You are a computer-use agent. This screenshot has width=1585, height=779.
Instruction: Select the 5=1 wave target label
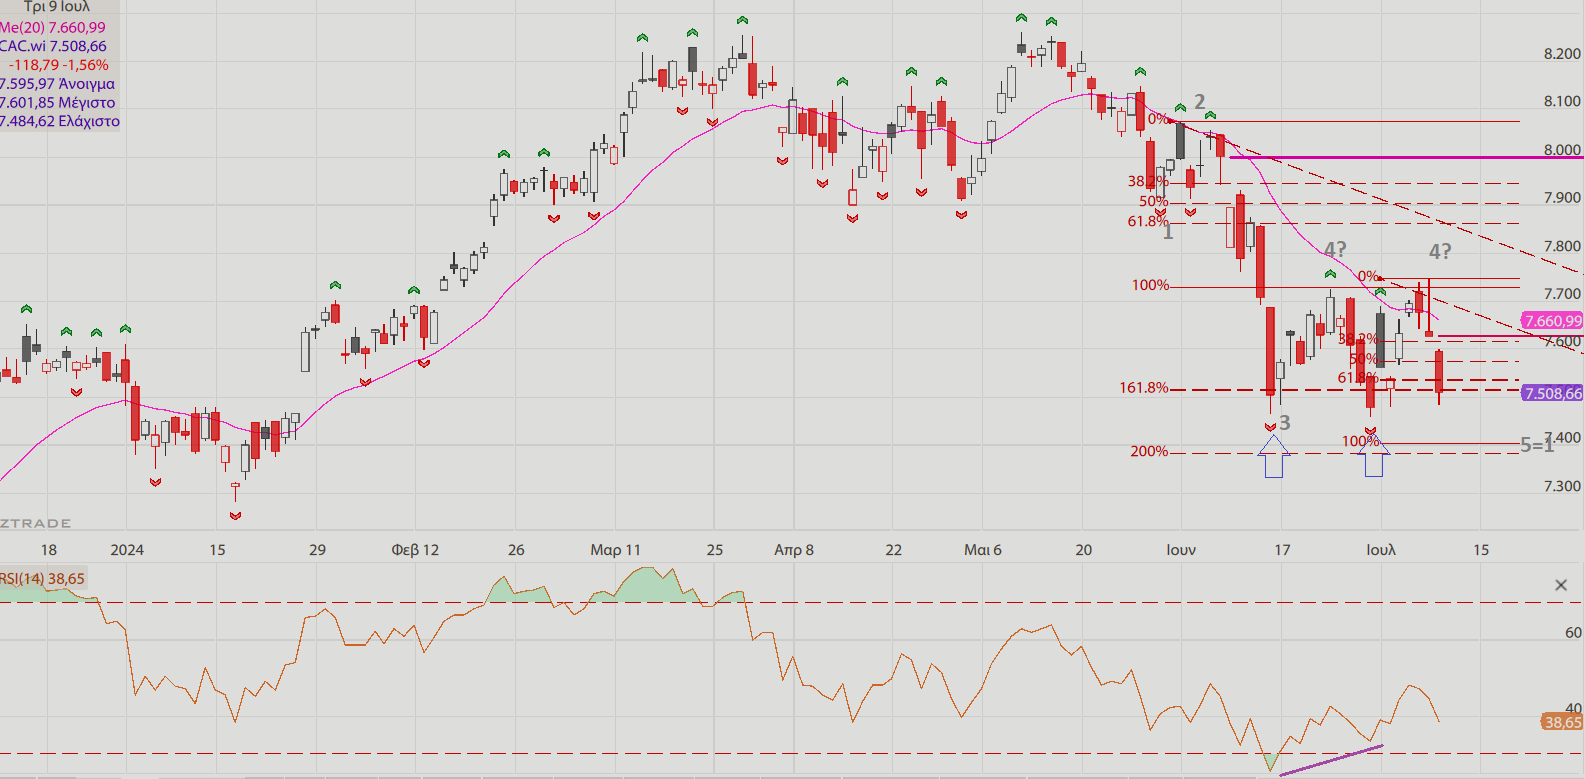pyautogui.click(x=1537, y=445)
